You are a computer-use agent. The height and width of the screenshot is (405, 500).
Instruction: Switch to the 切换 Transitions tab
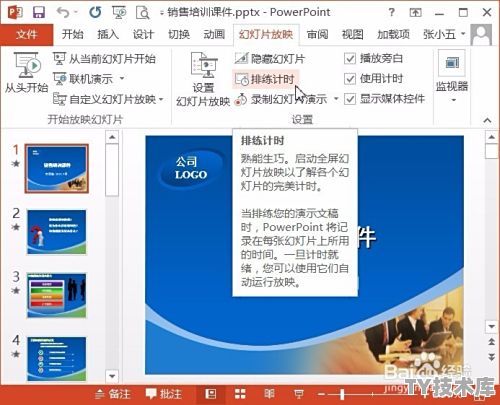click(179, 34)
